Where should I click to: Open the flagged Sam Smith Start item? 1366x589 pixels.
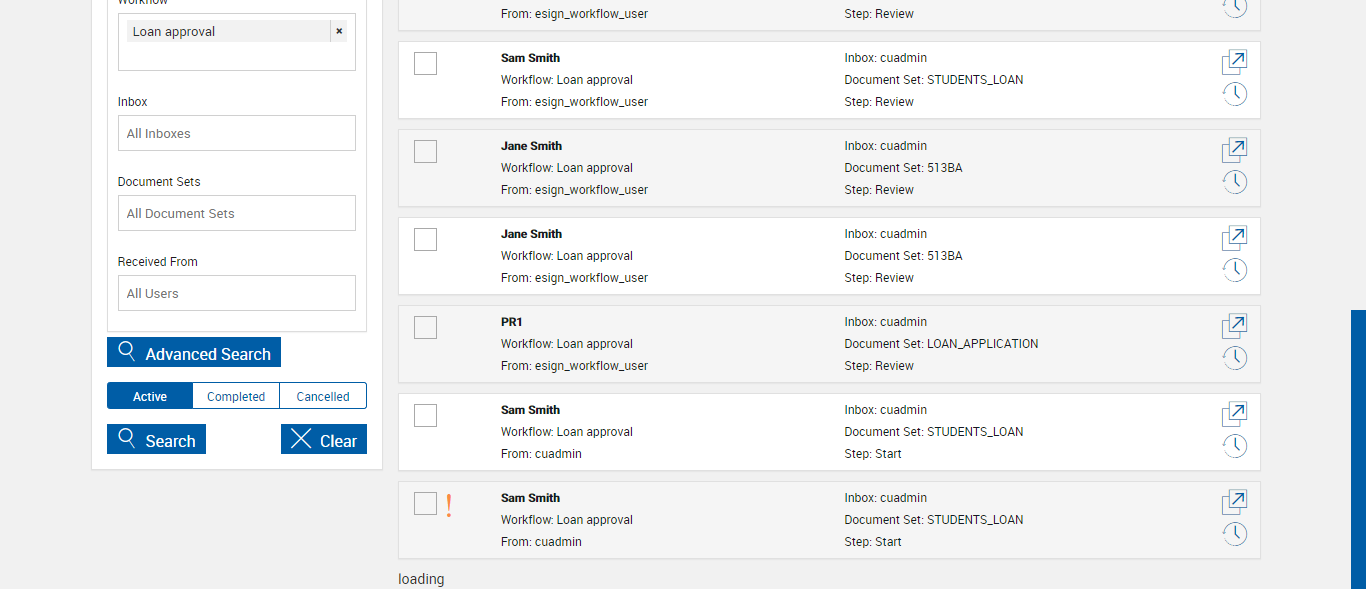click(1234, 502)
